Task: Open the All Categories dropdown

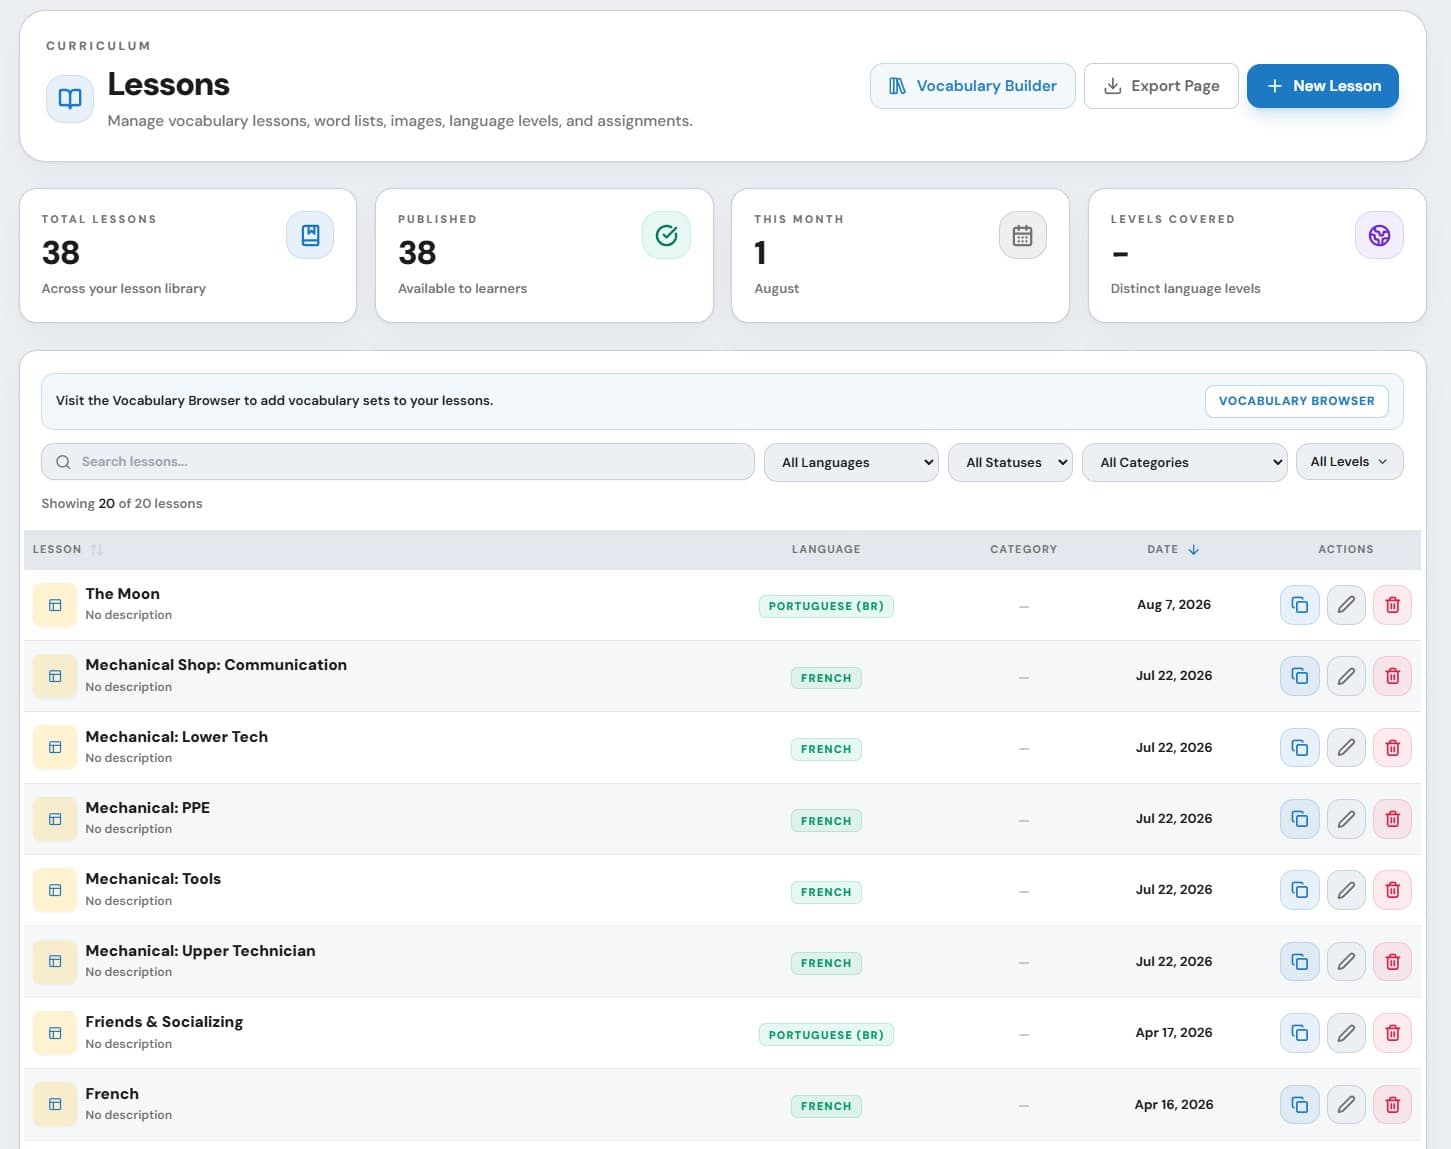Action: (x=1184, y=462)
